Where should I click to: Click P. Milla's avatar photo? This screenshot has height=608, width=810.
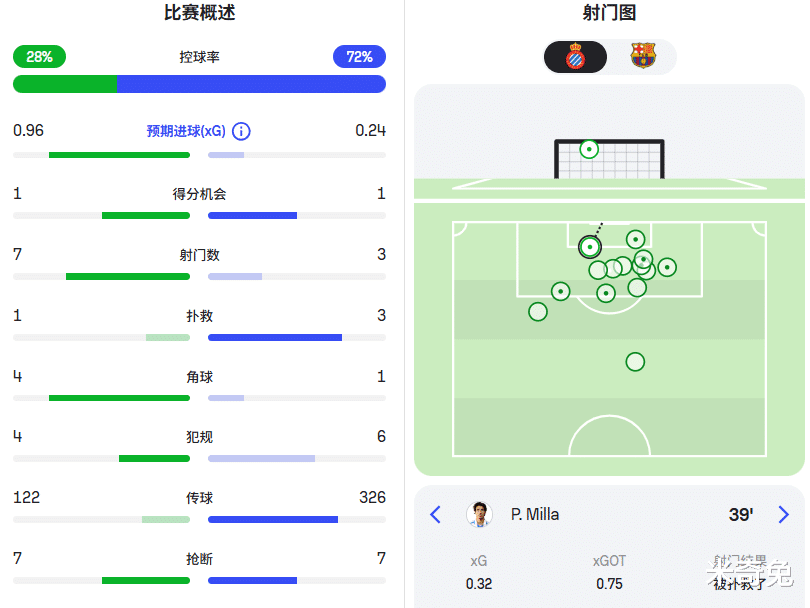(x=480, y=514)
